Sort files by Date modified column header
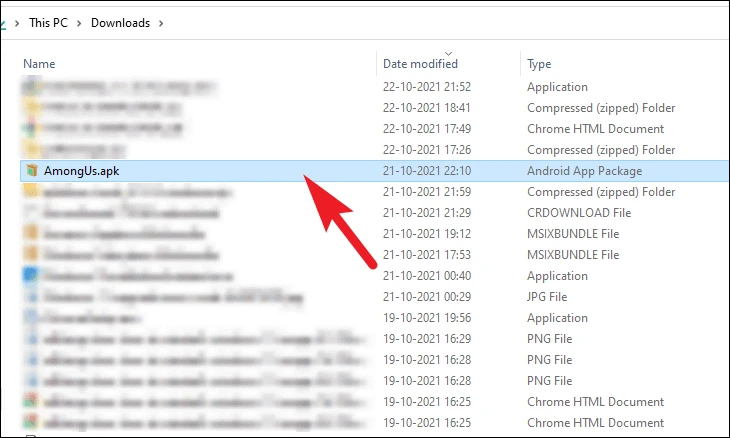Screen dimensions: 730x438 click(420, 64)
